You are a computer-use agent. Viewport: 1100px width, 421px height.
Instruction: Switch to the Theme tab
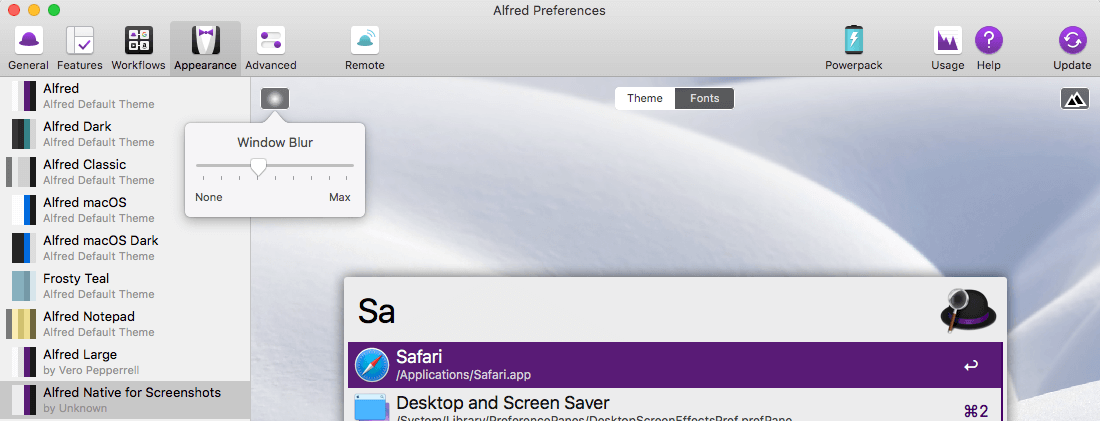coord(645,98)
